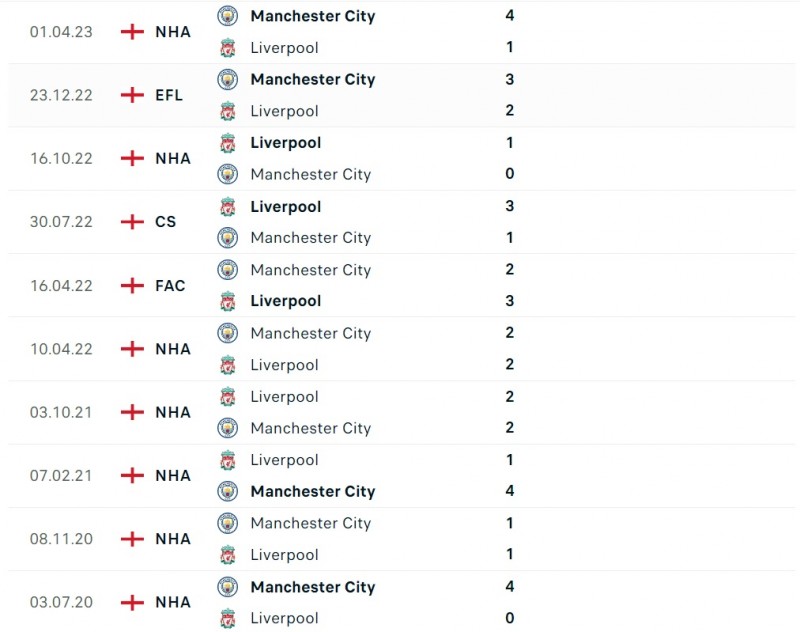Click Liverpool crest in 03.07.20 match

click(228, 618)
